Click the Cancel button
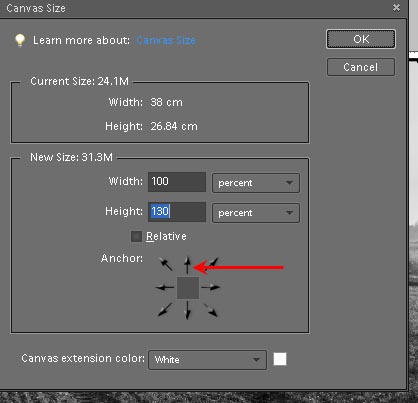 (x=361, y=67)
